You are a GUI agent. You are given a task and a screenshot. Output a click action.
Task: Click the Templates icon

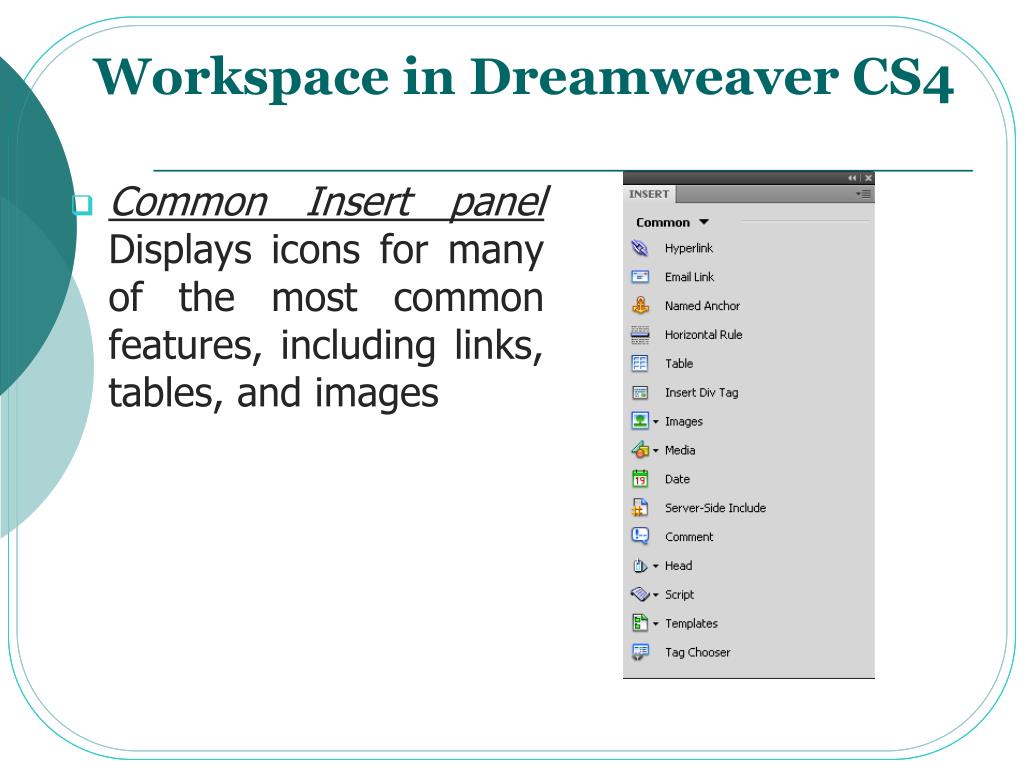coord(640,622)
